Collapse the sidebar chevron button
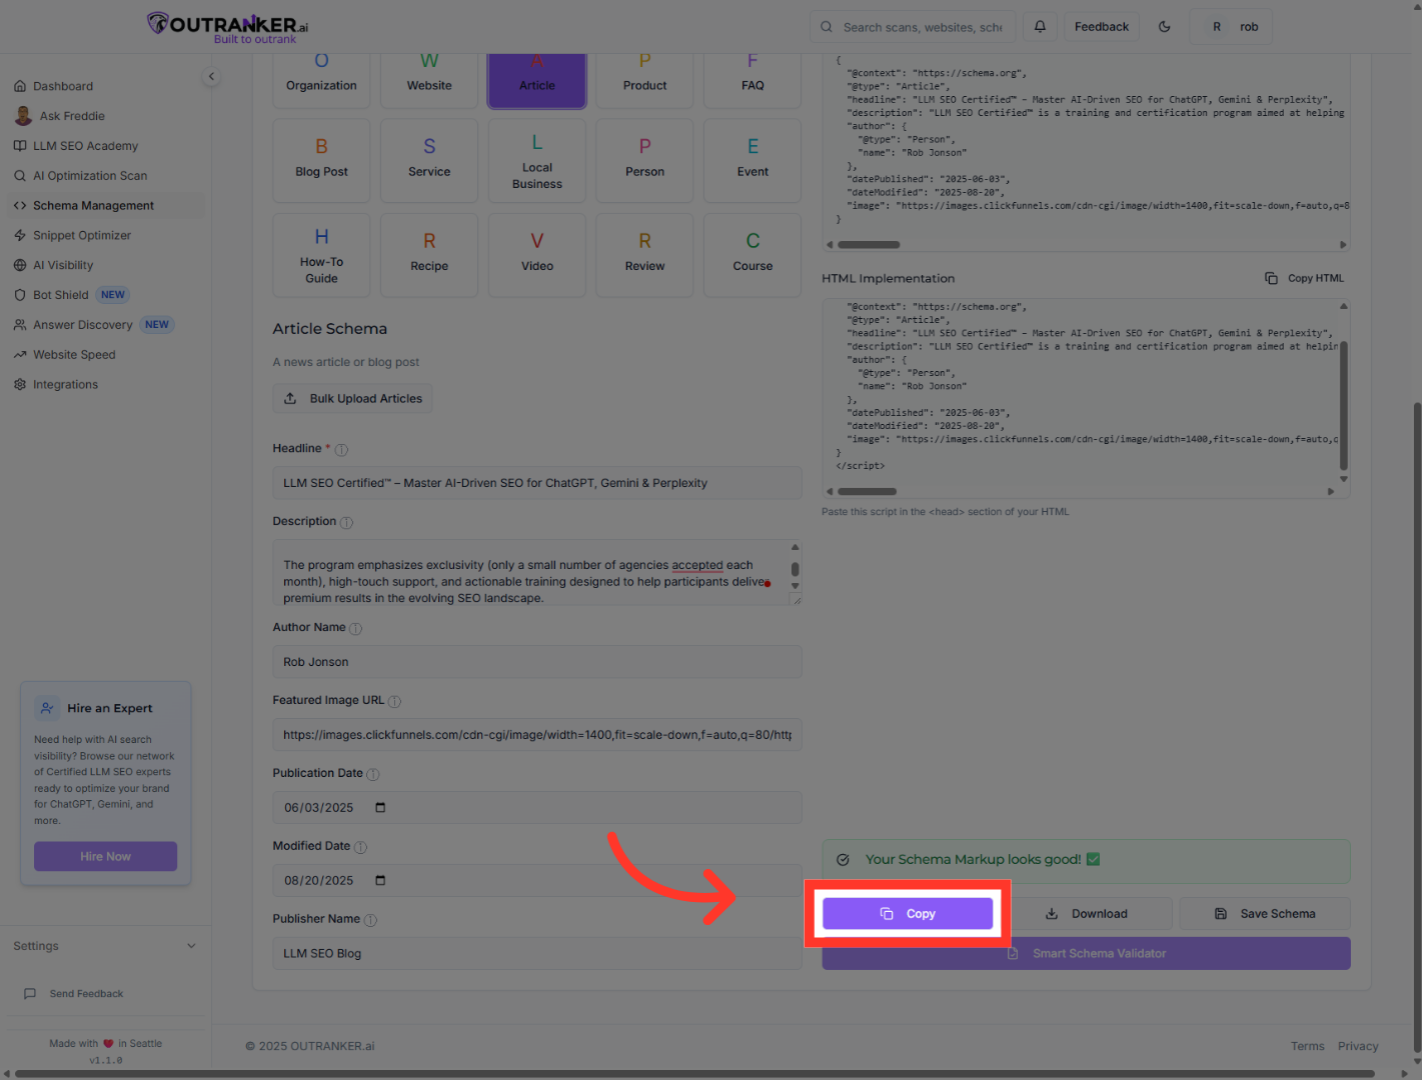 click(211, 76)
